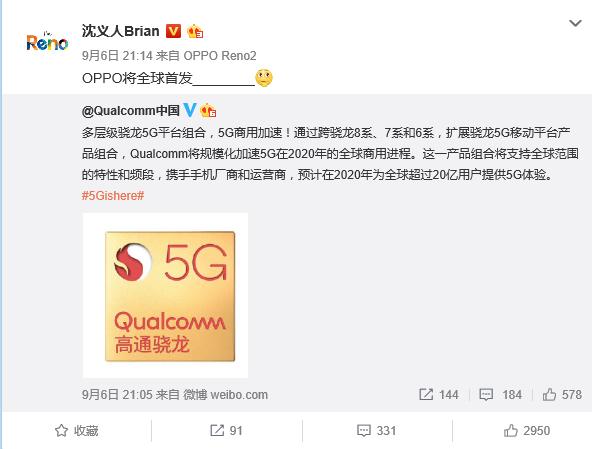Like the Qualcomm post with 578 likes
592x449 pixels.
point(562,395)
